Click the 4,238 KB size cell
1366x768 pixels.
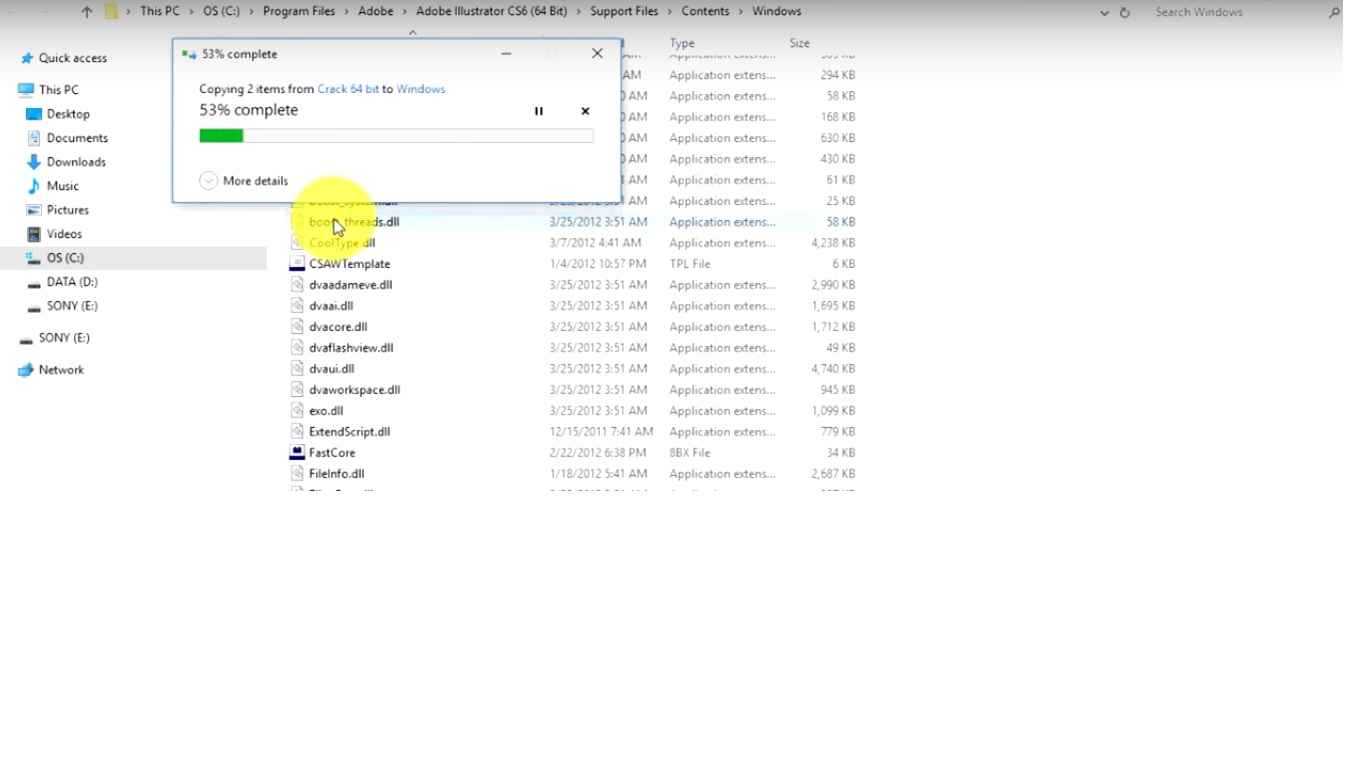click(x=833, y=243)
